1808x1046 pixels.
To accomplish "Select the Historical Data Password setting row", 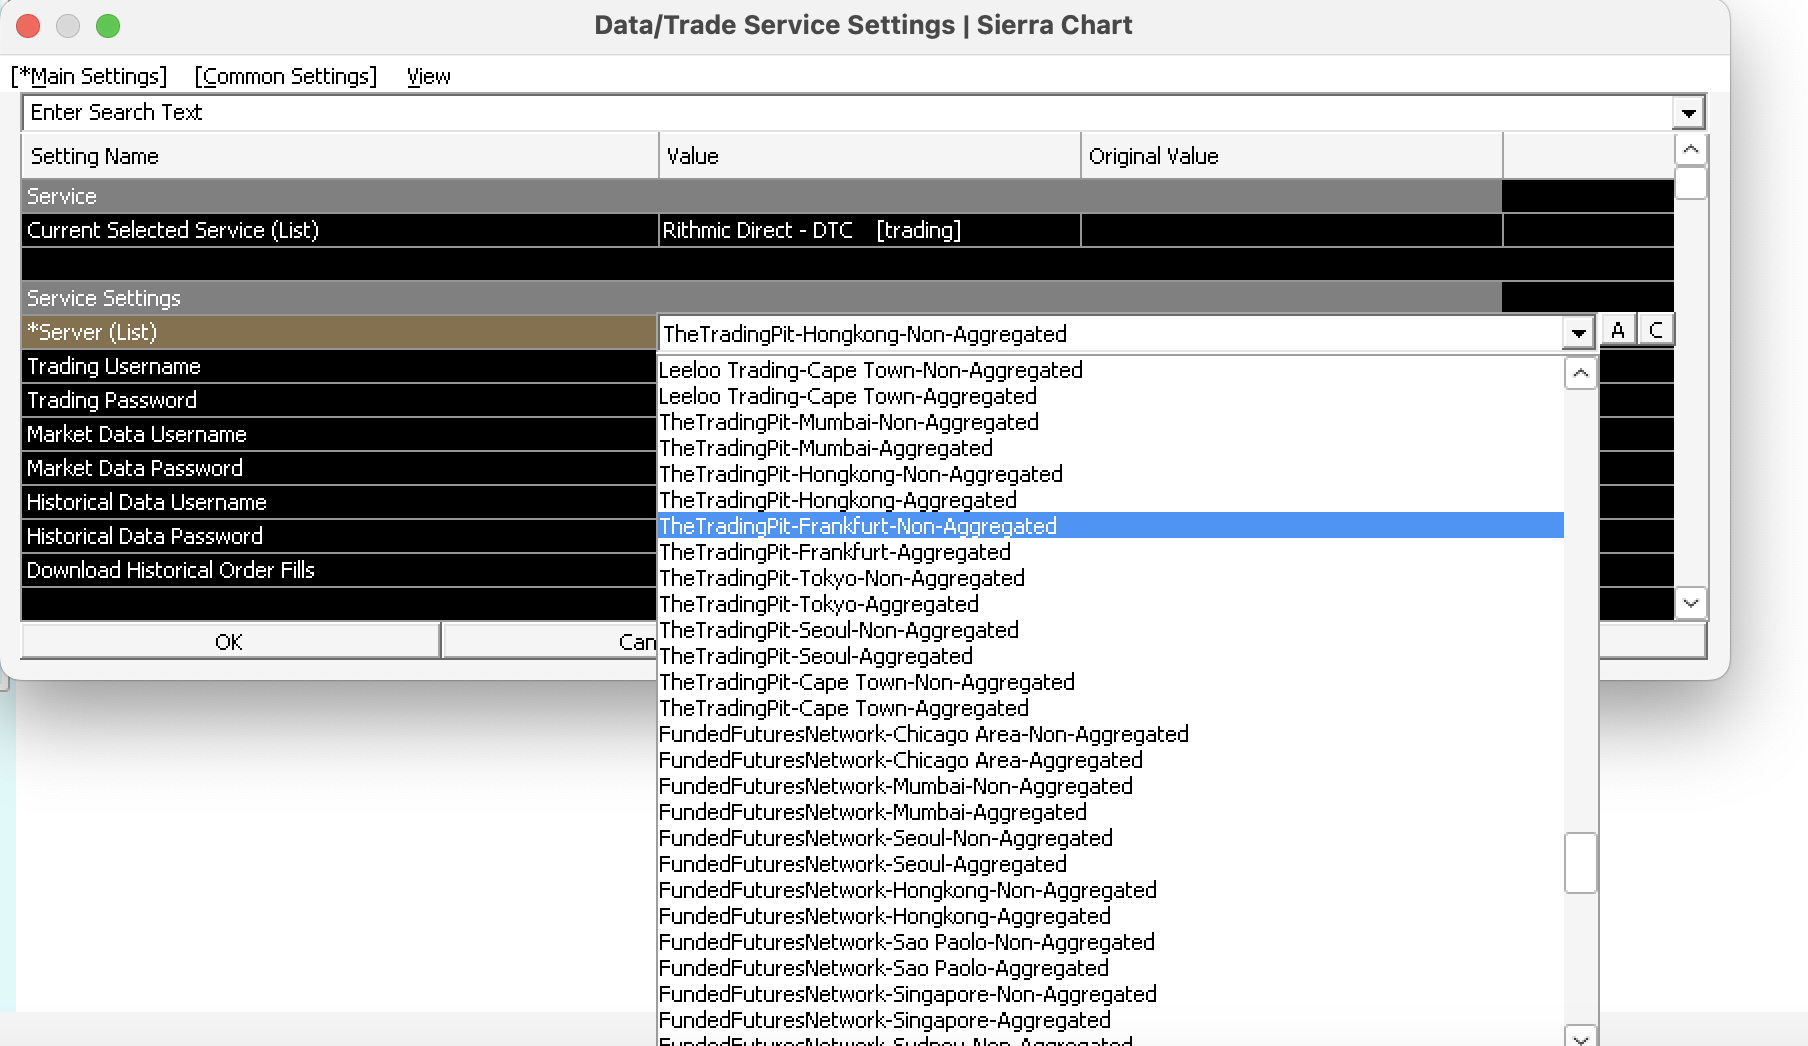I will click(x=339, y=536).
